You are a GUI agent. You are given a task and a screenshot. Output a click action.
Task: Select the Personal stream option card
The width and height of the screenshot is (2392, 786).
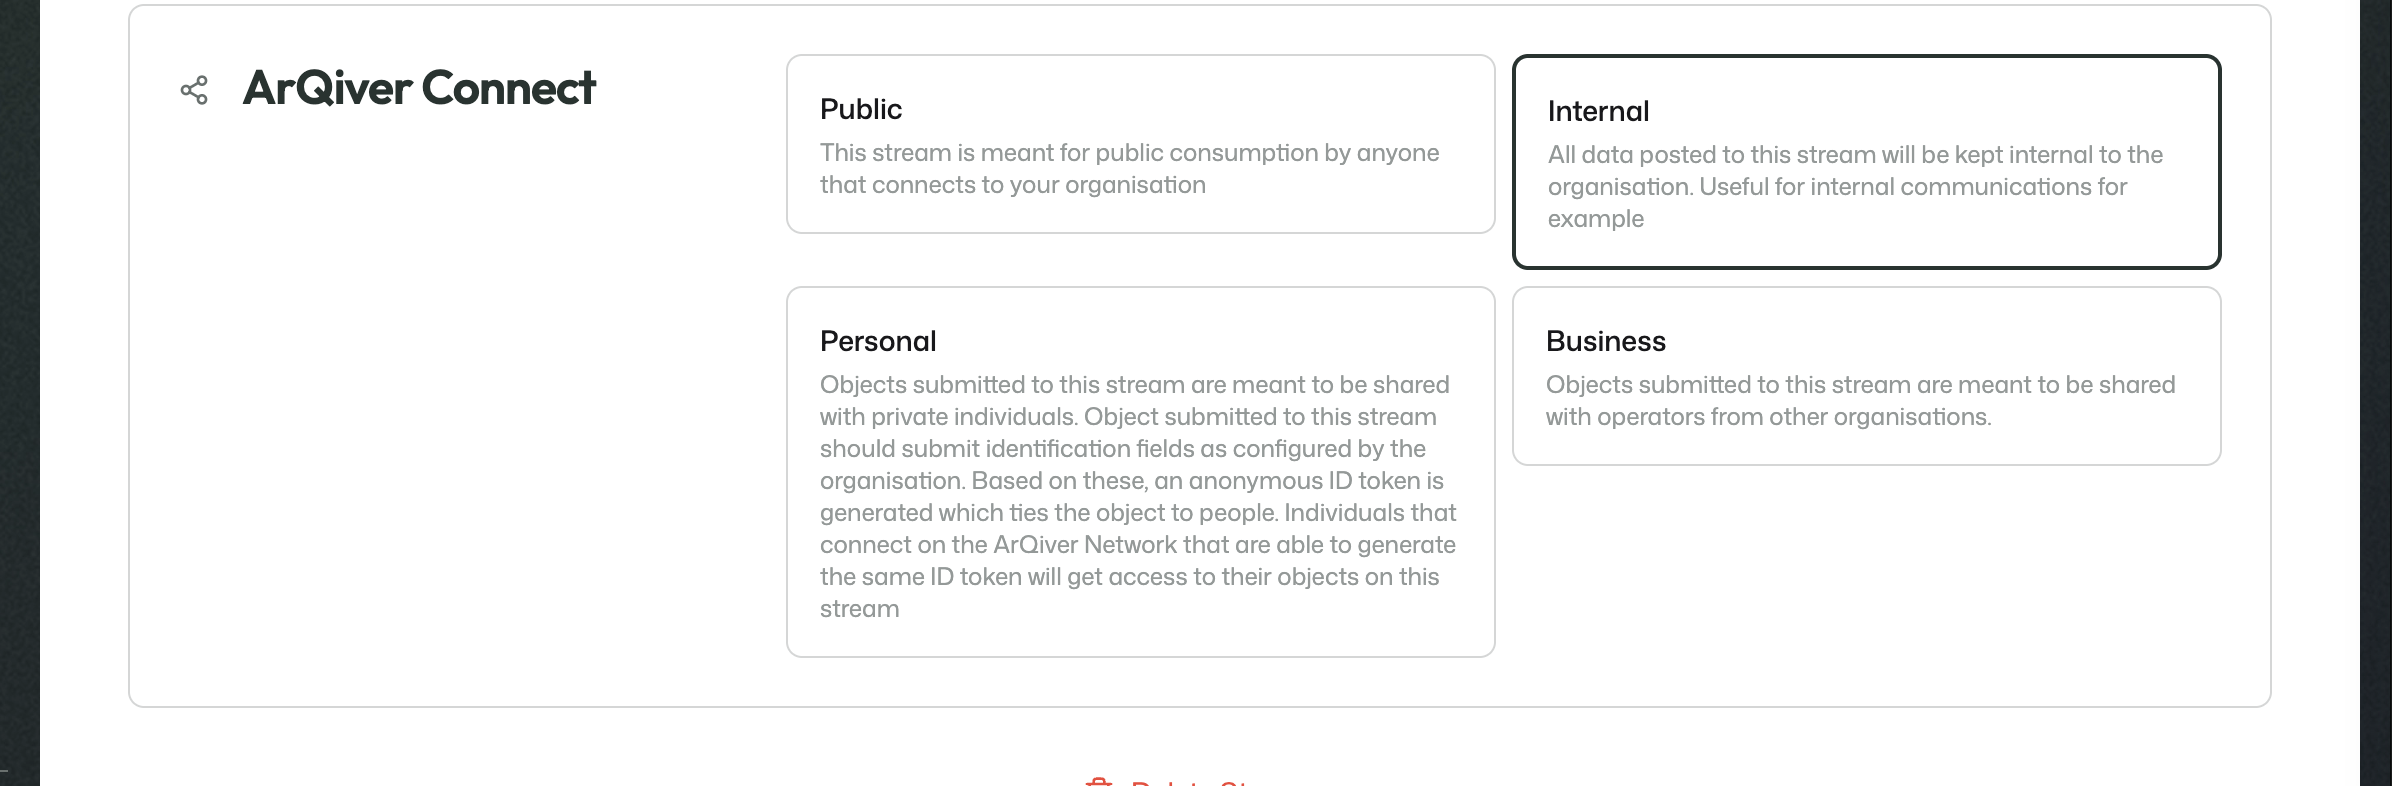click(x=1140, y=472)
